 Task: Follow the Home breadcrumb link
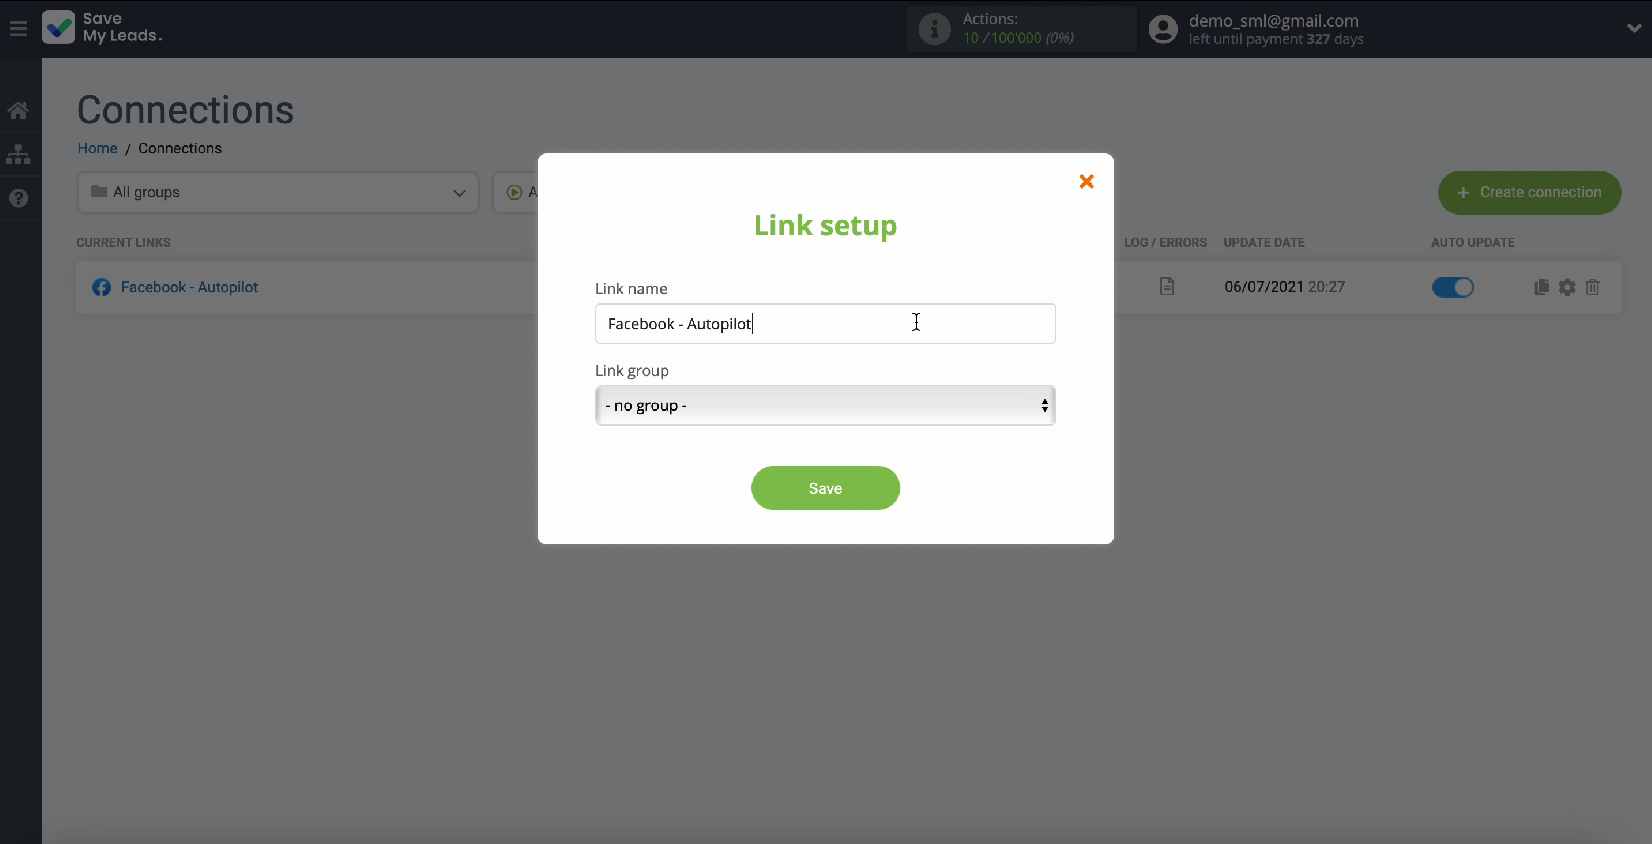point(98,148)
